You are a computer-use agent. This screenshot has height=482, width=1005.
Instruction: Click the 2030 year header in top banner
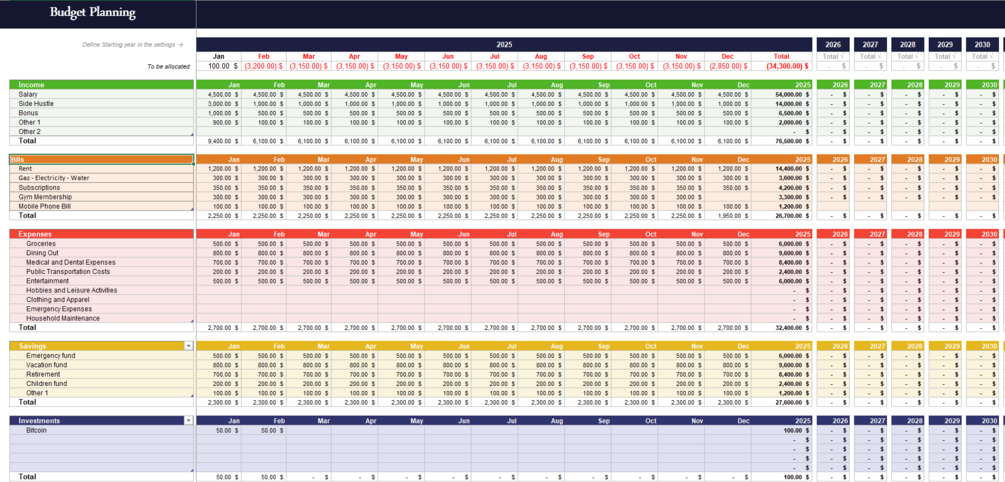pos(982,45)
